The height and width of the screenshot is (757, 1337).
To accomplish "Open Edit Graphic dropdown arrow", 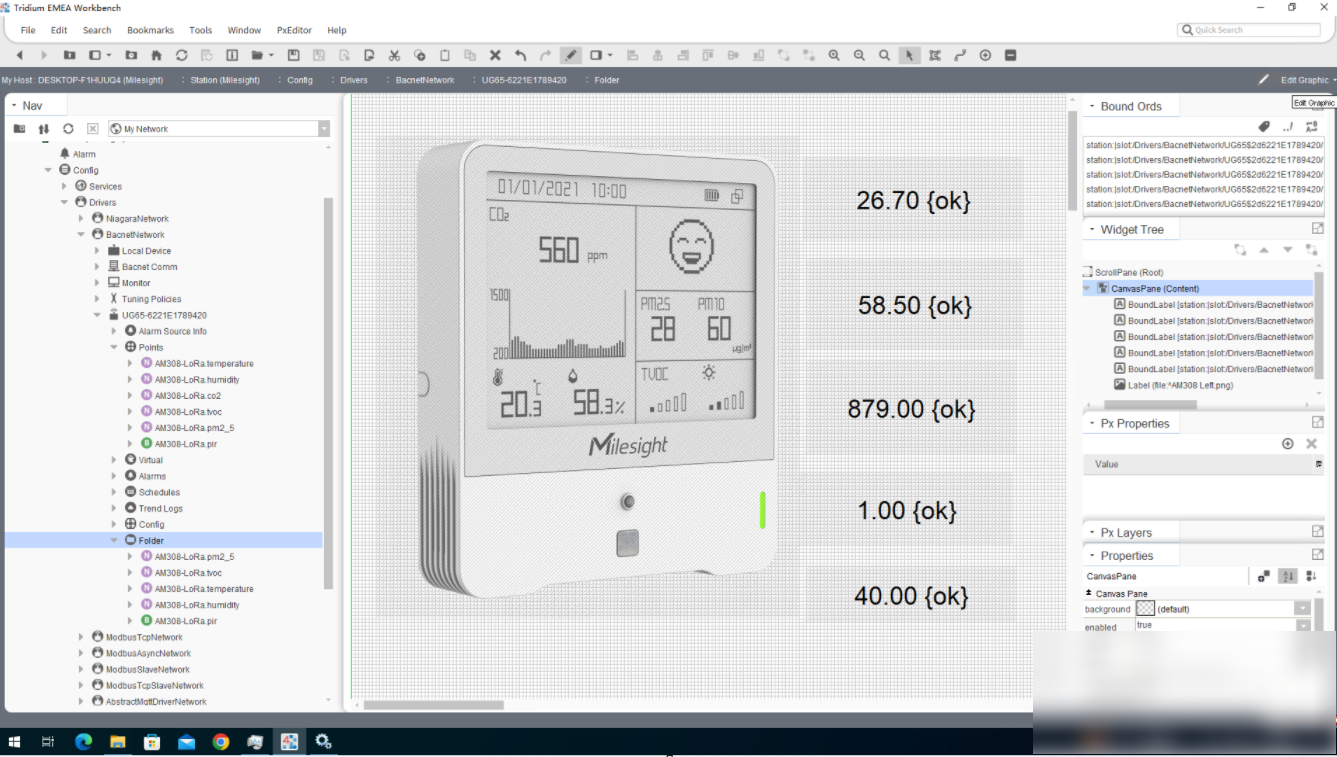I will [x=1333, y=80].
